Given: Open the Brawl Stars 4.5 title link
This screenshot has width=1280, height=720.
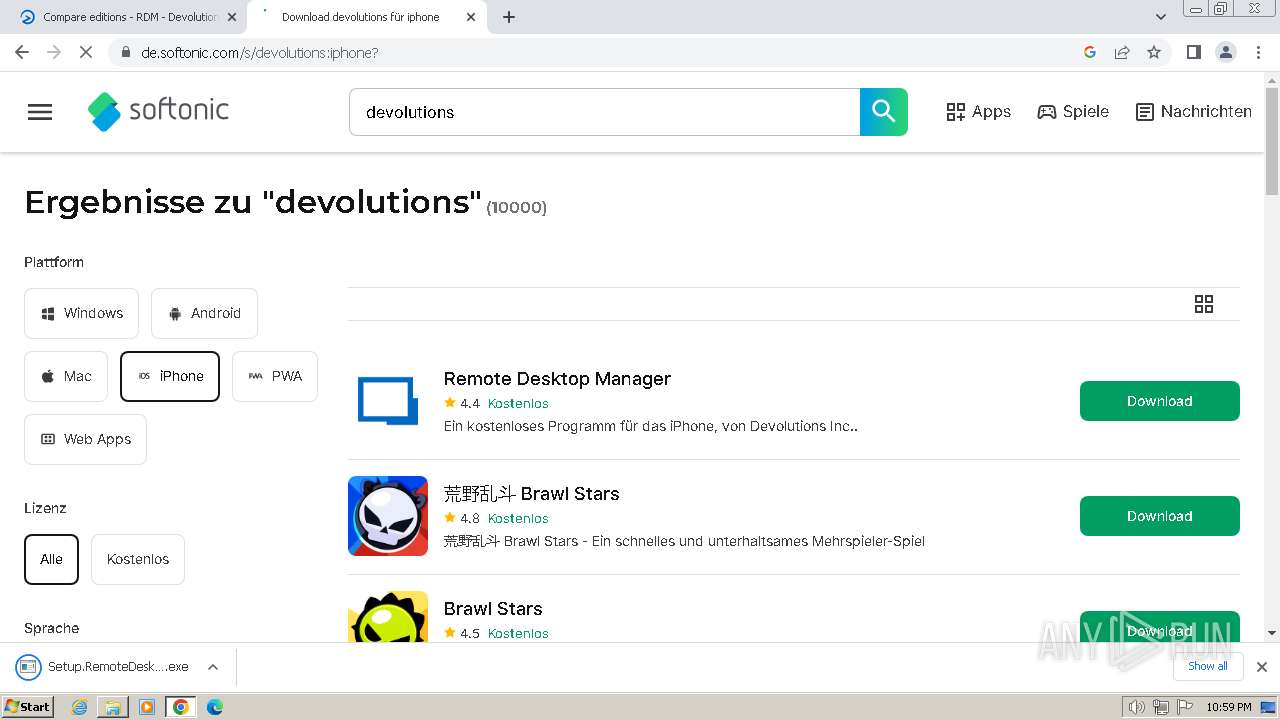Looking at the screenshot, I should point(493,609).
